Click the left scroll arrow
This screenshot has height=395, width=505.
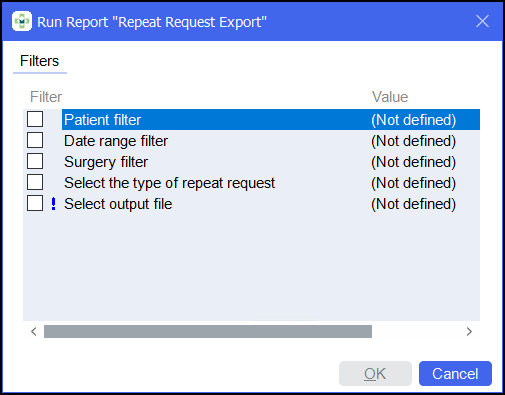(34, 332)
